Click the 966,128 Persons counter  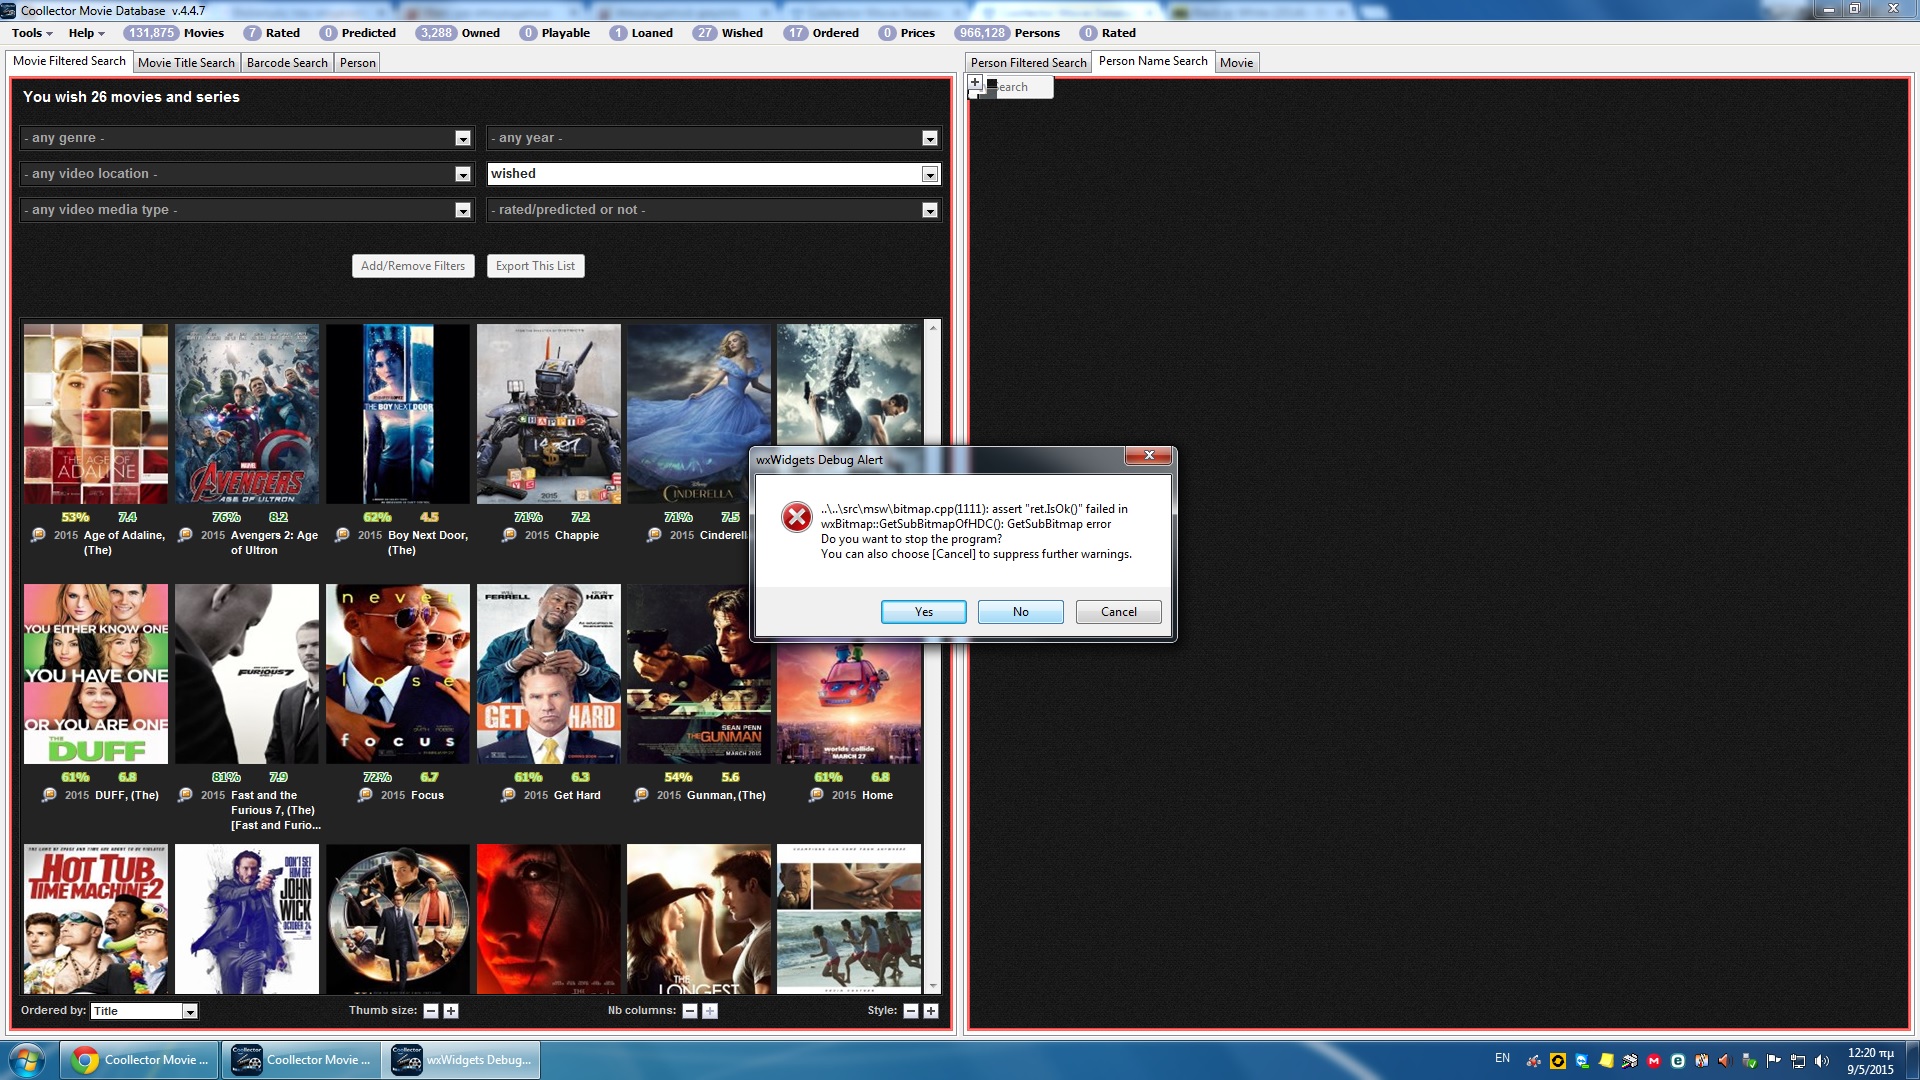coord(1007,33)
